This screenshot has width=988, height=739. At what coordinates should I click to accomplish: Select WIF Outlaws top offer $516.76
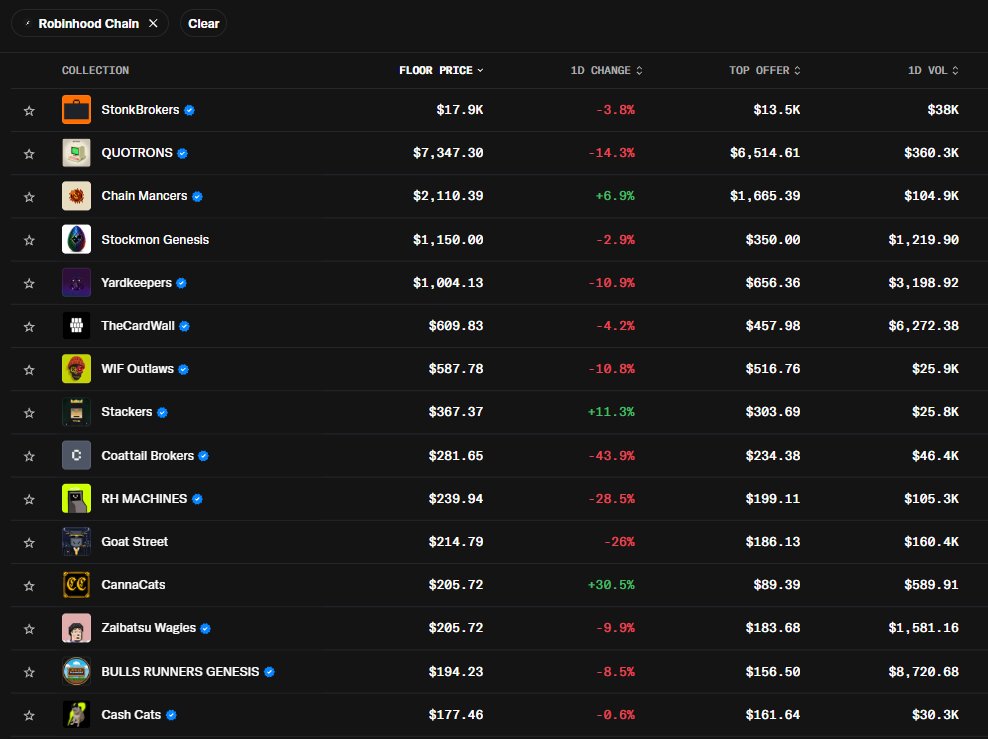coord(773,369)
